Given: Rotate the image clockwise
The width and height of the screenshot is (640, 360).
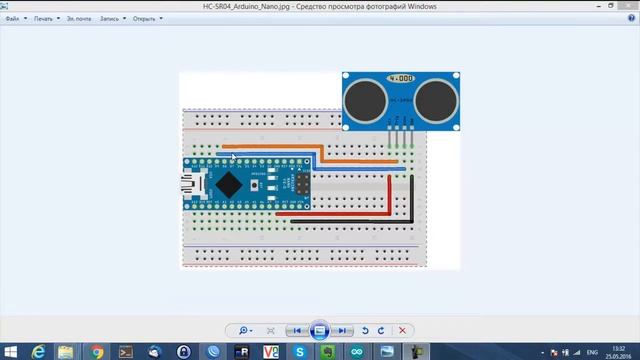Looking at the screenshot, I should pyautogui.click(x=381, y=331).
